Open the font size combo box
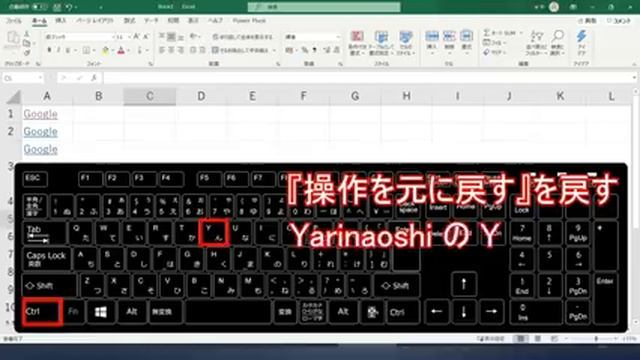Image resolution: width=640 pixels, height=360 pixels. (x=123, y=37)
